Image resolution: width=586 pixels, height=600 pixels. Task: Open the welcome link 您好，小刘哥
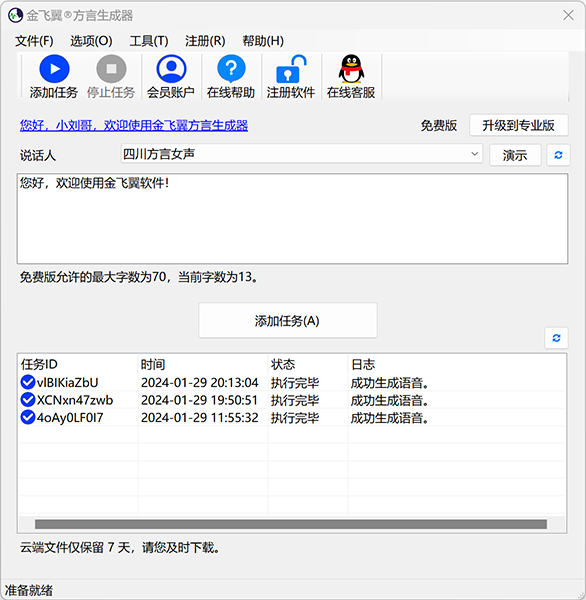pyautogui.click(x=134, y=125)
